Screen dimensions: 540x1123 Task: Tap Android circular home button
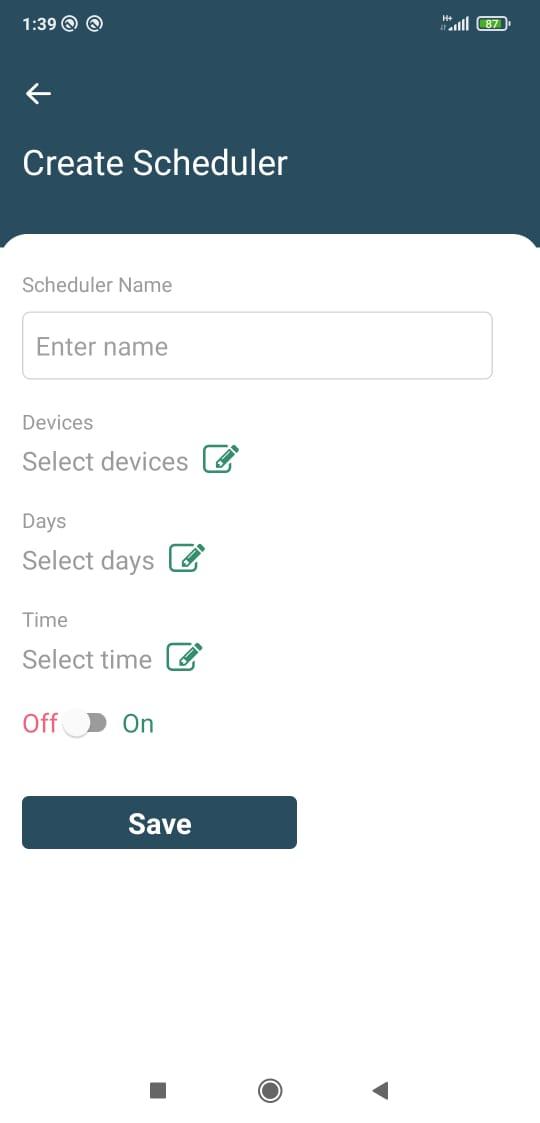tap(270, 1090)
